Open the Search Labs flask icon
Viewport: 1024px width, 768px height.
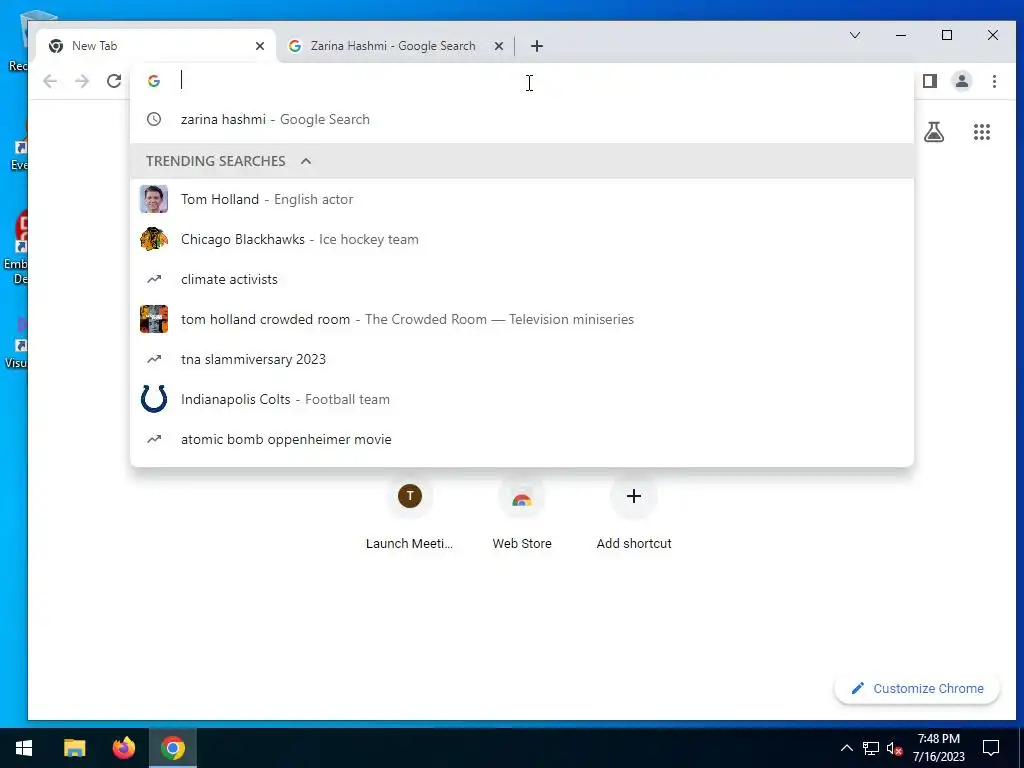pyautogui.click(x=934, y=133)
